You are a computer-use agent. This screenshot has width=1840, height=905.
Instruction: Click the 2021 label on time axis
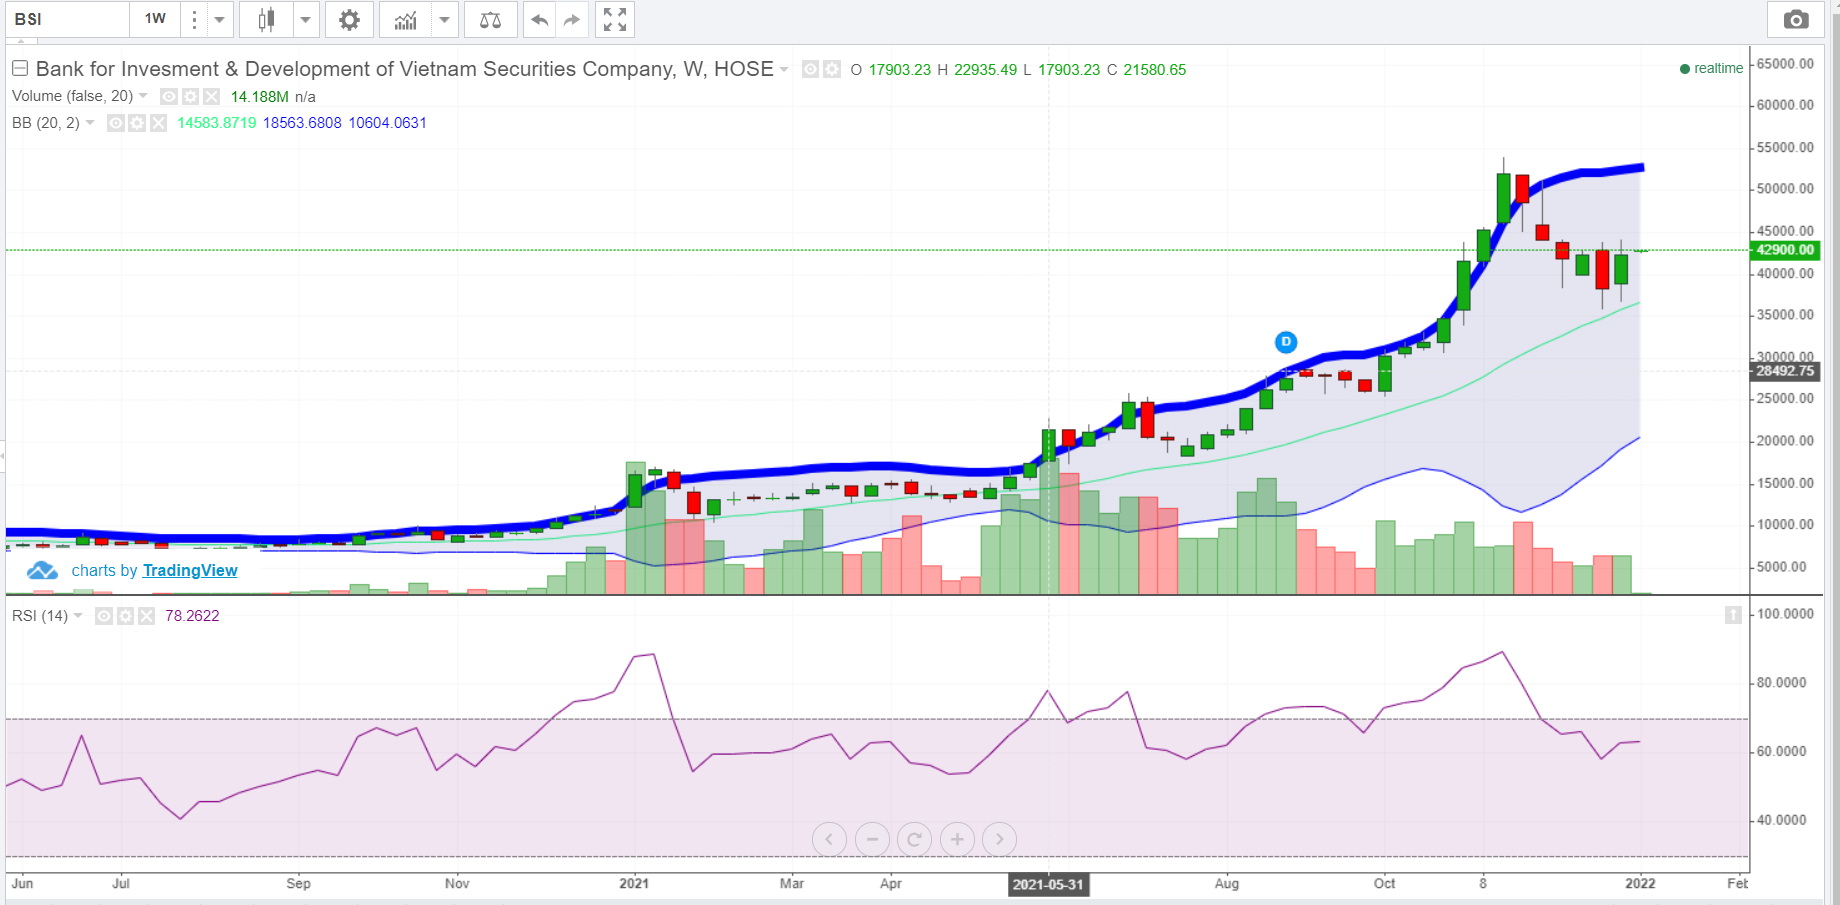pyautogui.click(x=634, y=883)
